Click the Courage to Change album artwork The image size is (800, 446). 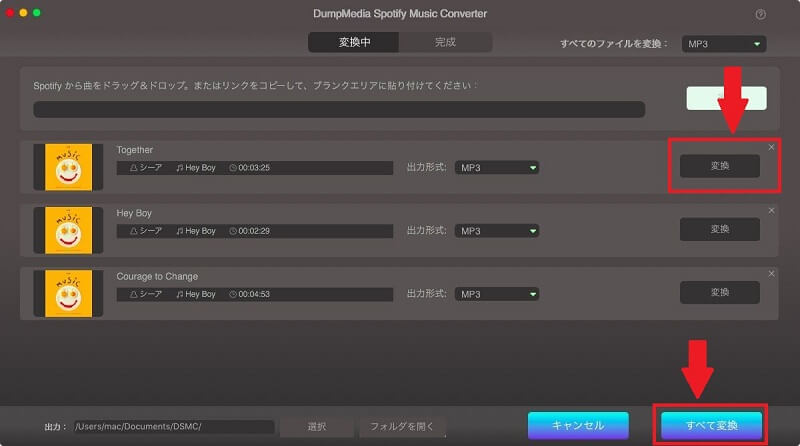tap(68, 293)
